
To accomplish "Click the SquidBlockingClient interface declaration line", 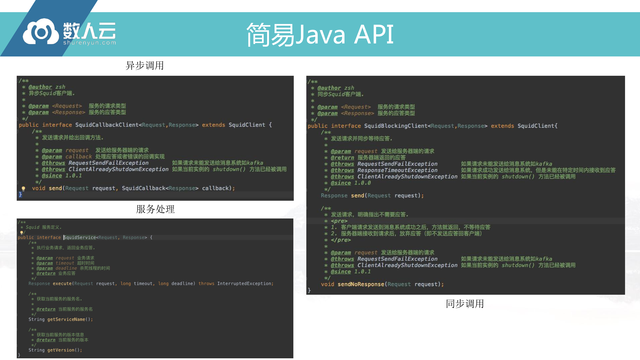I will [x=432, y=126].
